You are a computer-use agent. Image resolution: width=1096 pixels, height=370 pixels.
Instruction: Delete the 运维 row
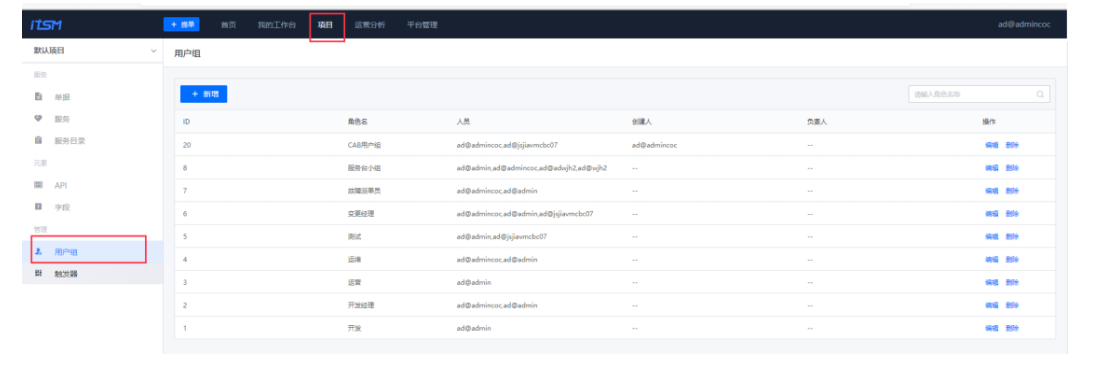coord(1012,259)
